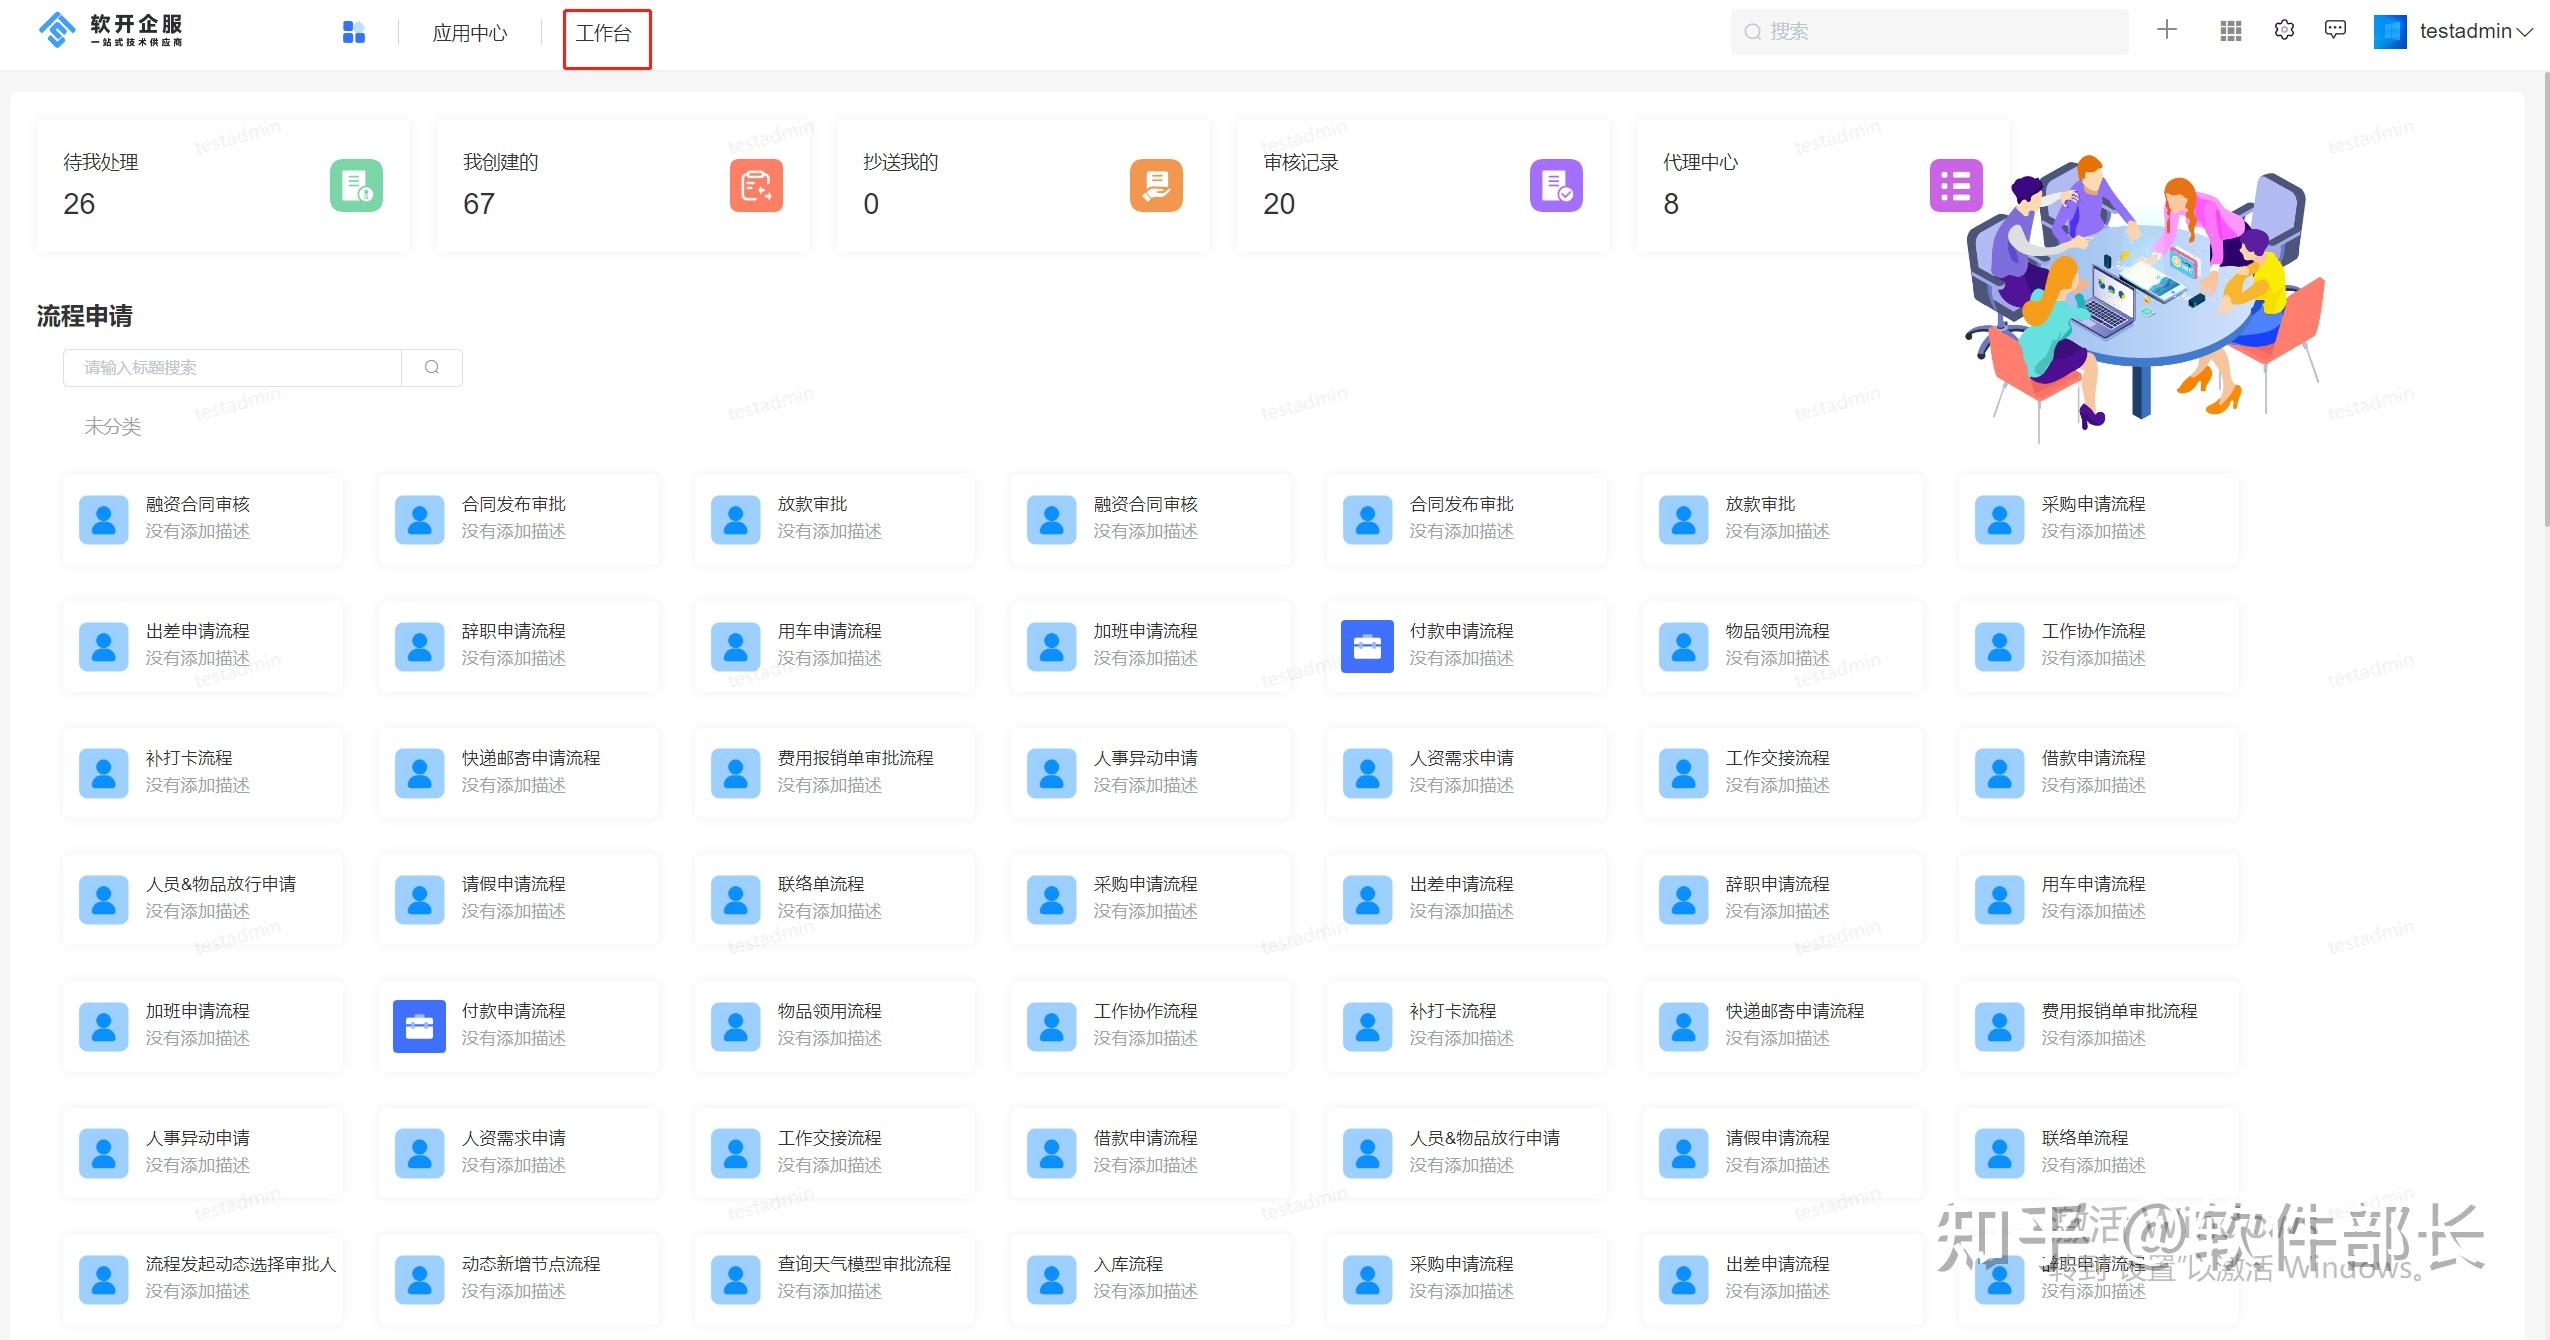The width and height of the screenshot is (2550, 1340).
Task: Open the nine-dot apps grid icon
Action: (x=2230, y=31)
